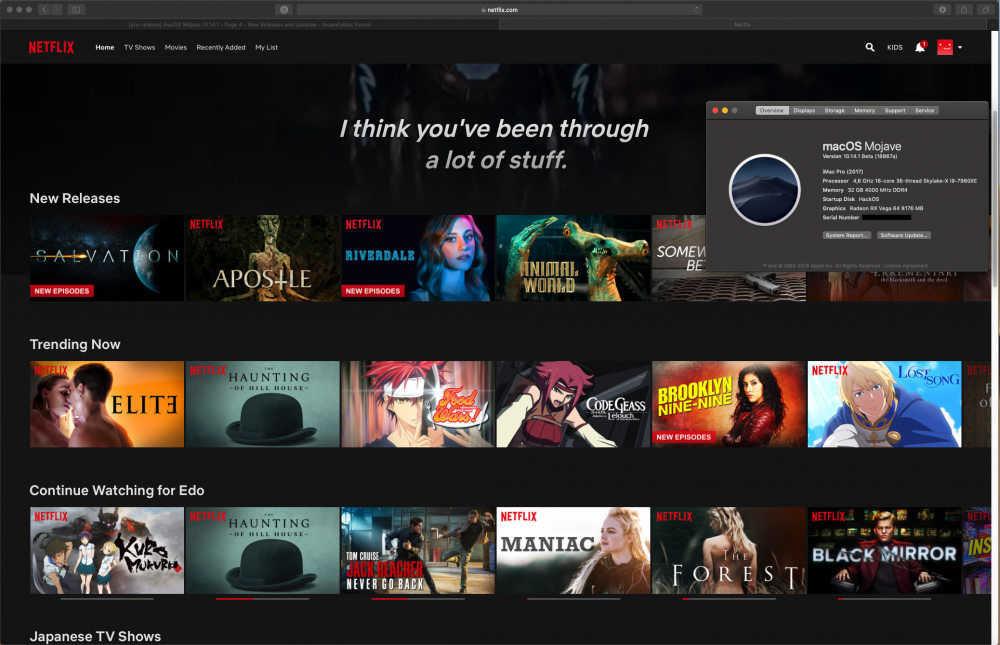Open Haunting of Hill House in Trending Now
Image resolution: width=1000 pixels, height=645 pixels.
tap(262, 404)
